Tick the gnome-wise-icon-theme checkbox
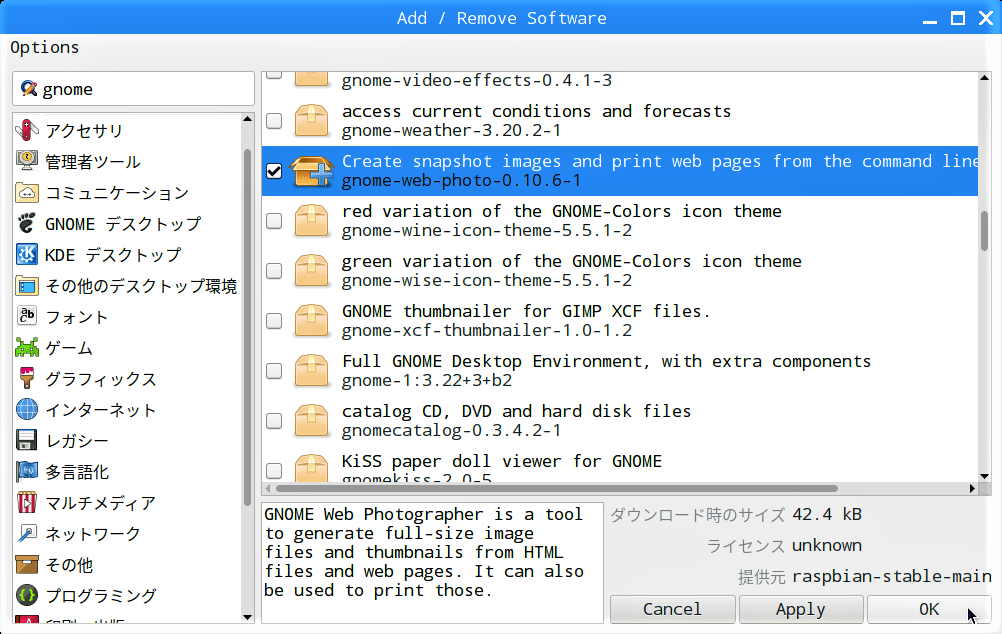Screen dimensions: 1002x634 click(x=274, y=270)
